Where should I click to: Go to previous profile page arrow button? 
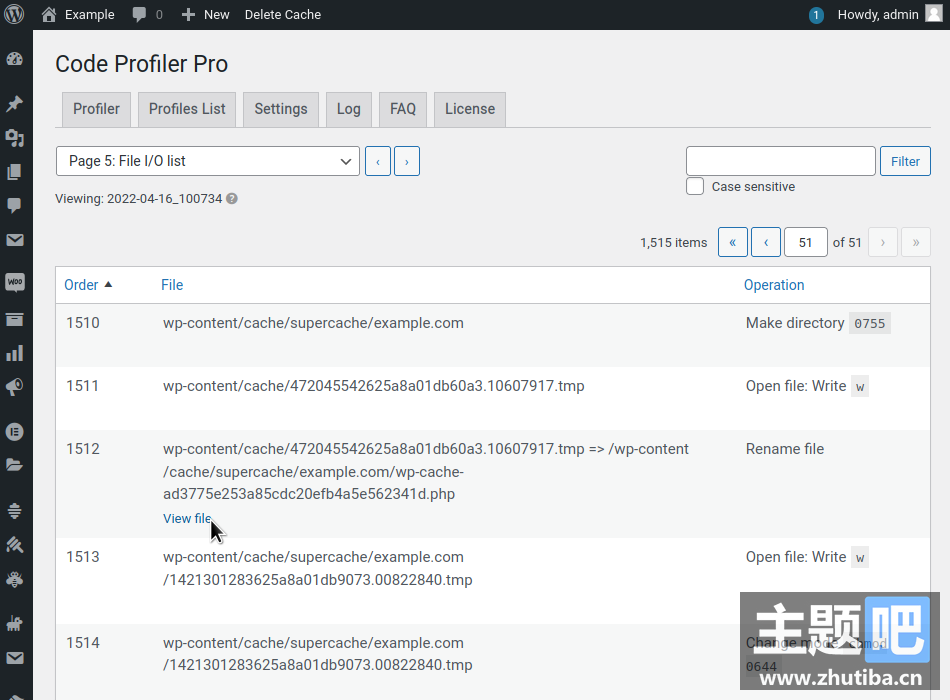tap(378, 161)
